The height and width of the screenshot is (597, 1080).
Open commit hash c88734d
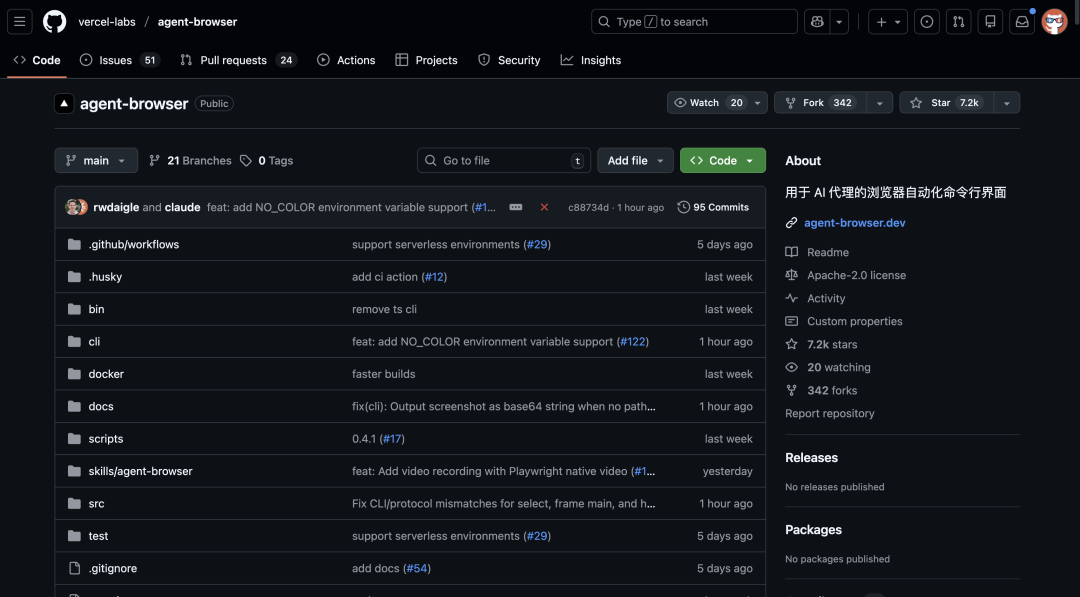click(x=588, y=207)
